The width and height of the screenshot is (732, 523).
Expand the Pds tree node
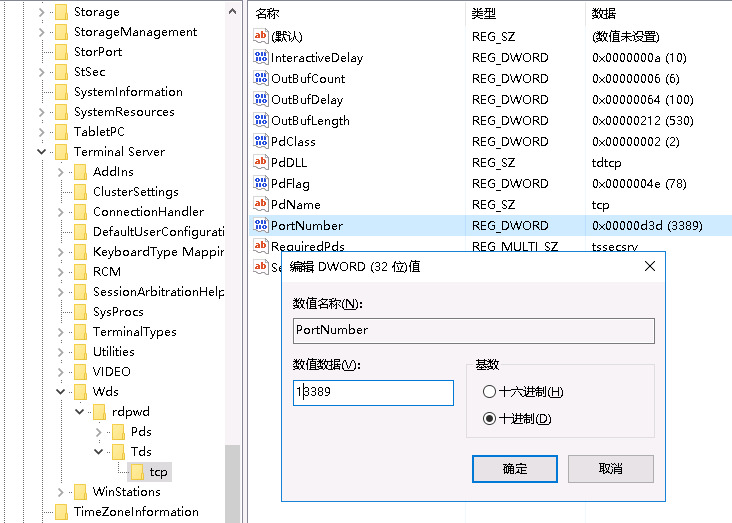pos(99,432)
